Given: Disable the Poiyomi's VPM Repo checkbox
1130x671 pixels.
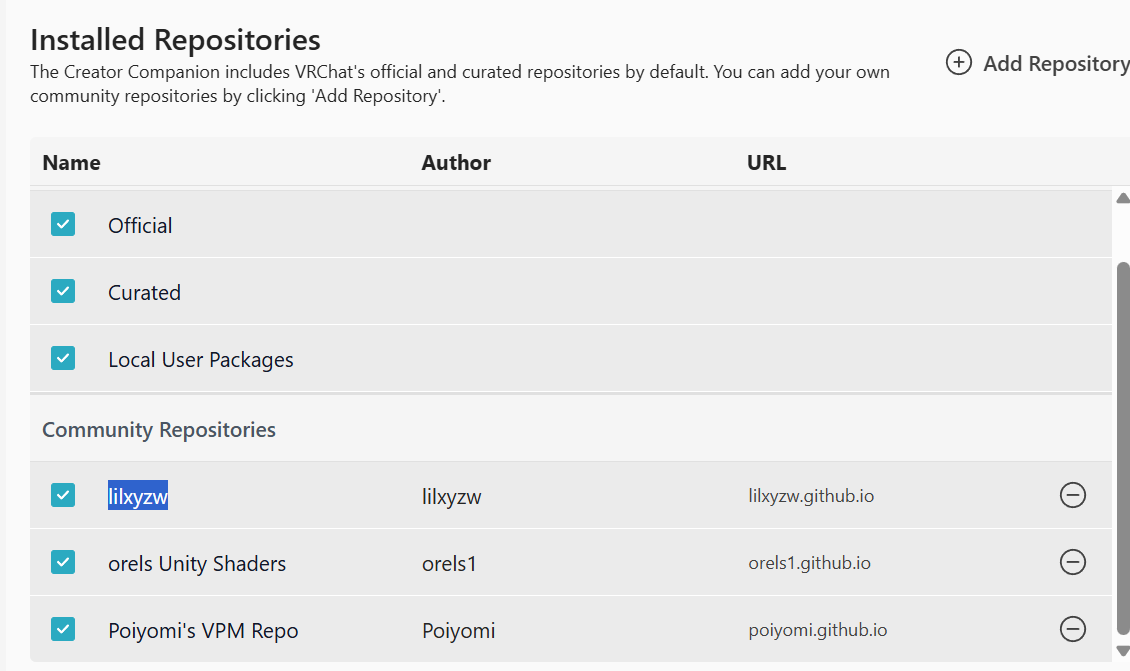Looking at the screenshot, I should coord(63,629).
